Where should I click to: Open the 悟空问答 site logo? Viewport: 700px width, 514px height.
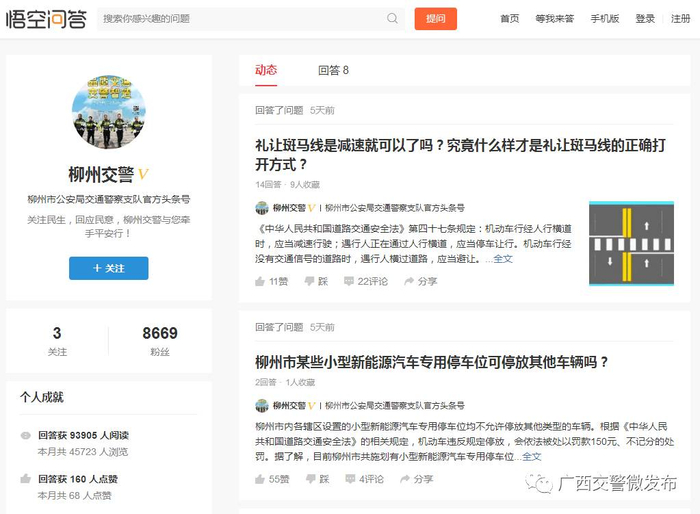point(46,19)
